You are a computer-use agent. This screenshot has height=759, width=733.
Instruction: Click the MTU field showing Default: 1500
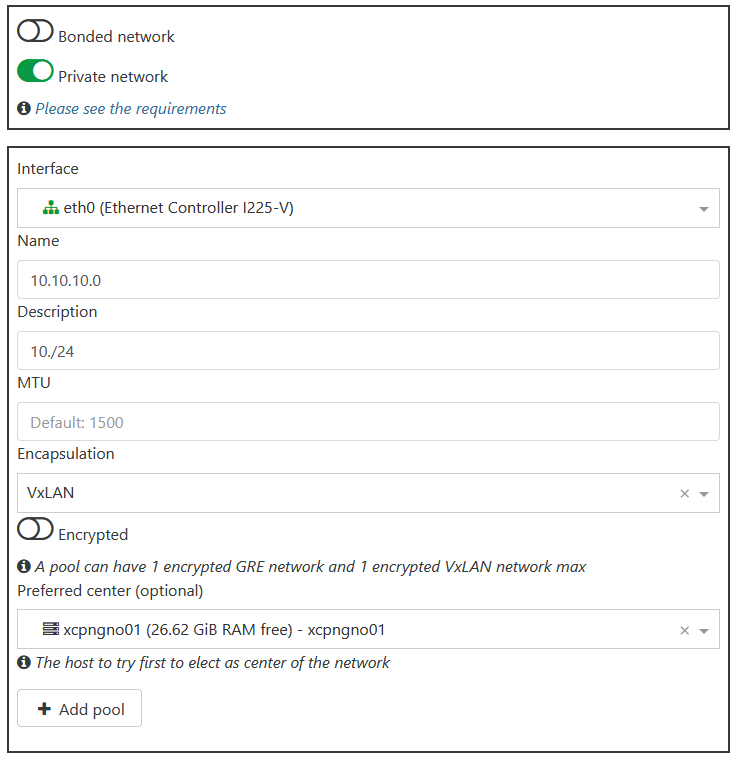click(368, 422)
